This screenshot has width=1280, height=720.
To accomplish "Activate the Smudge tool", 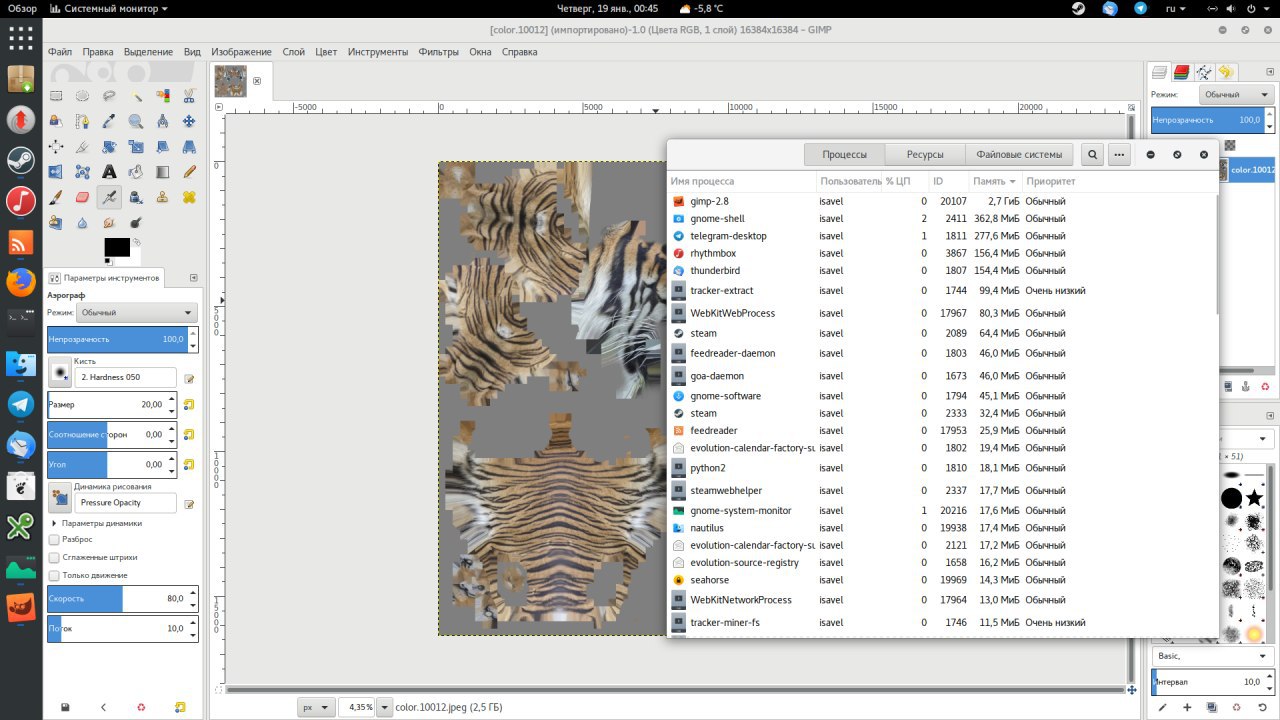I will (109, 222).
